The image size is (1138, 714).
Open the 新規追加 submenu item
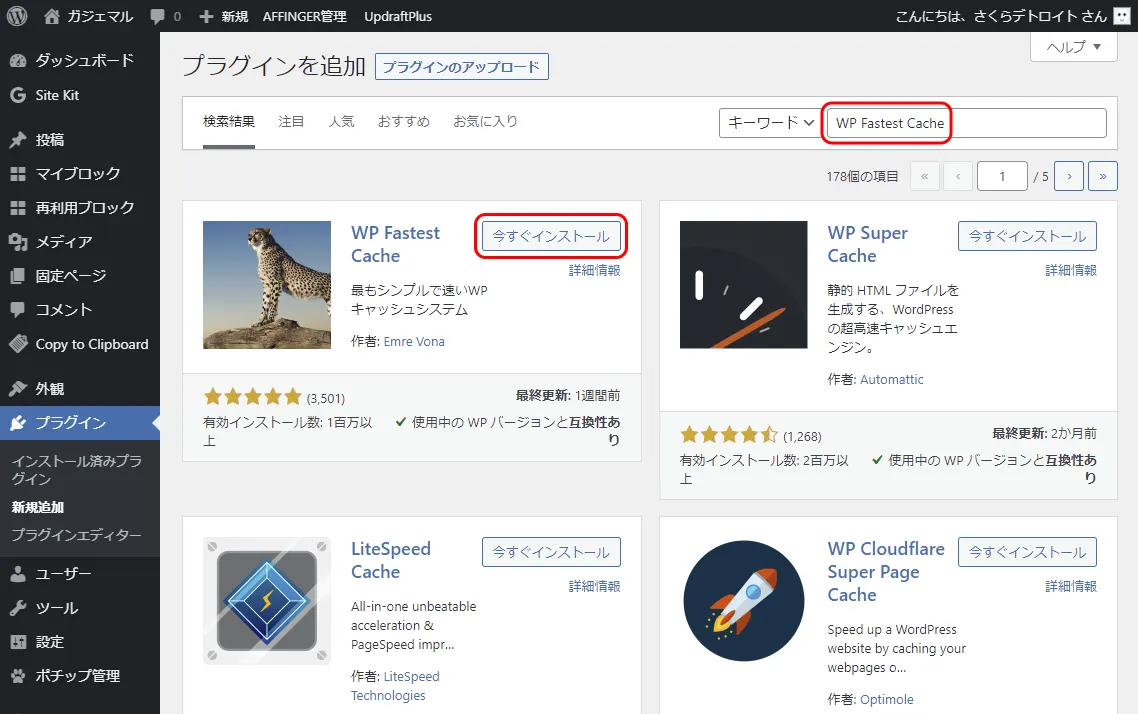coord(38,507)
